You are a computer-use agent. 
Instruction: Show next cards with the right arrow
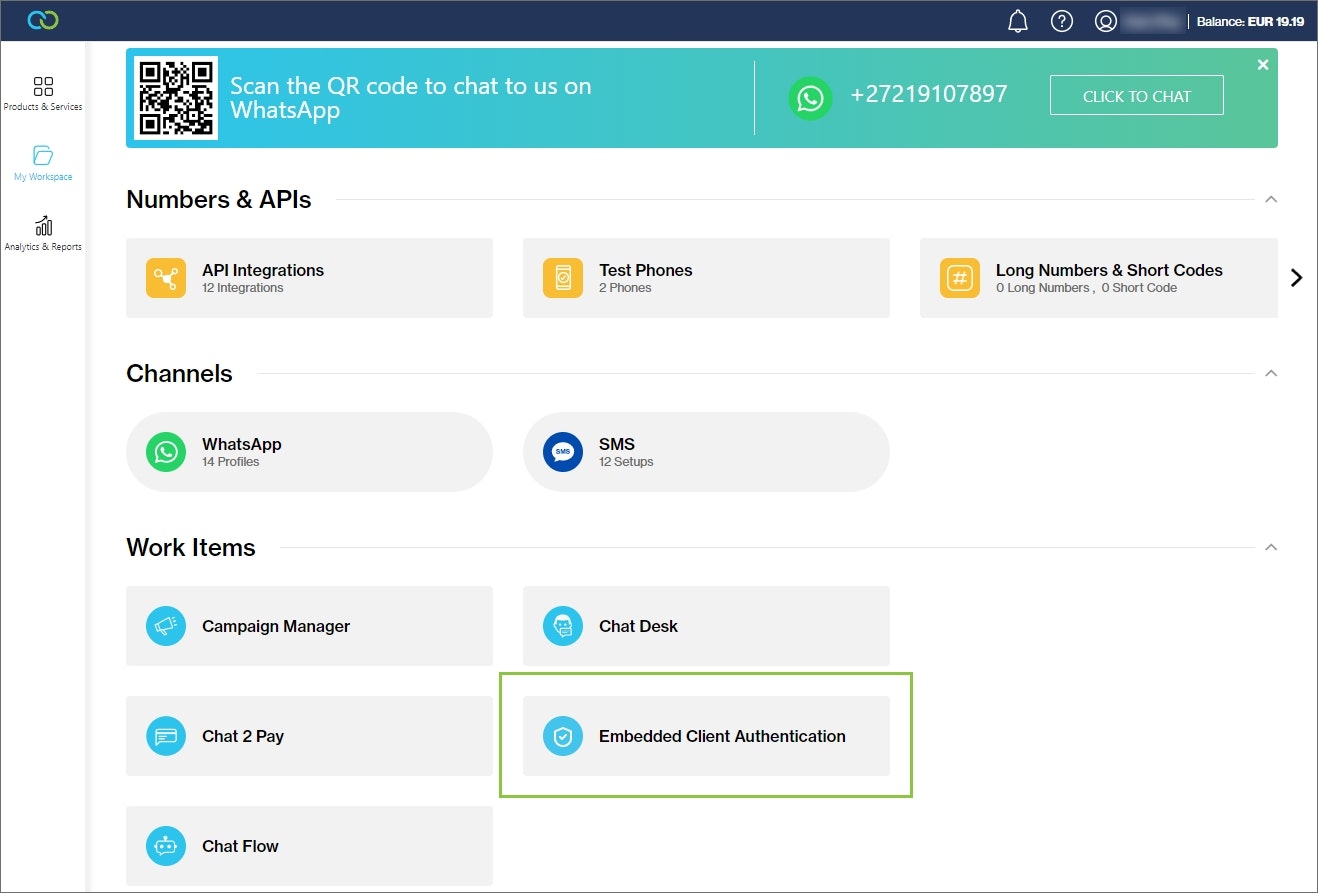click(1297, 278)
